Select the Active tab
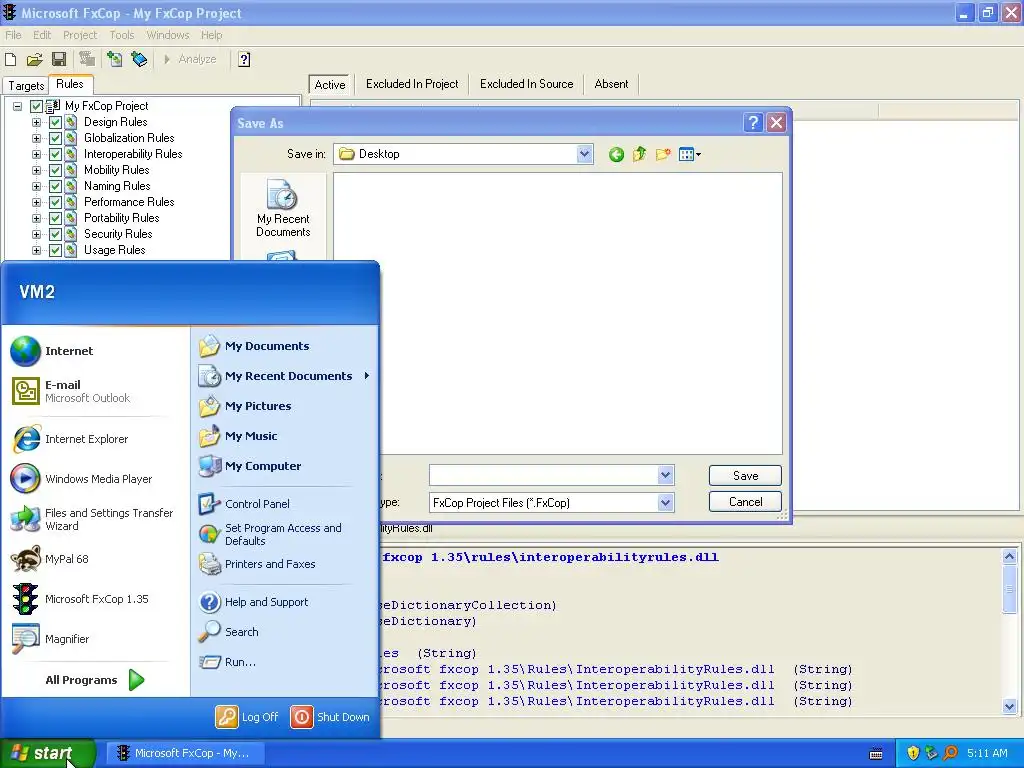The image size is (1024, 768). [330, 84]
